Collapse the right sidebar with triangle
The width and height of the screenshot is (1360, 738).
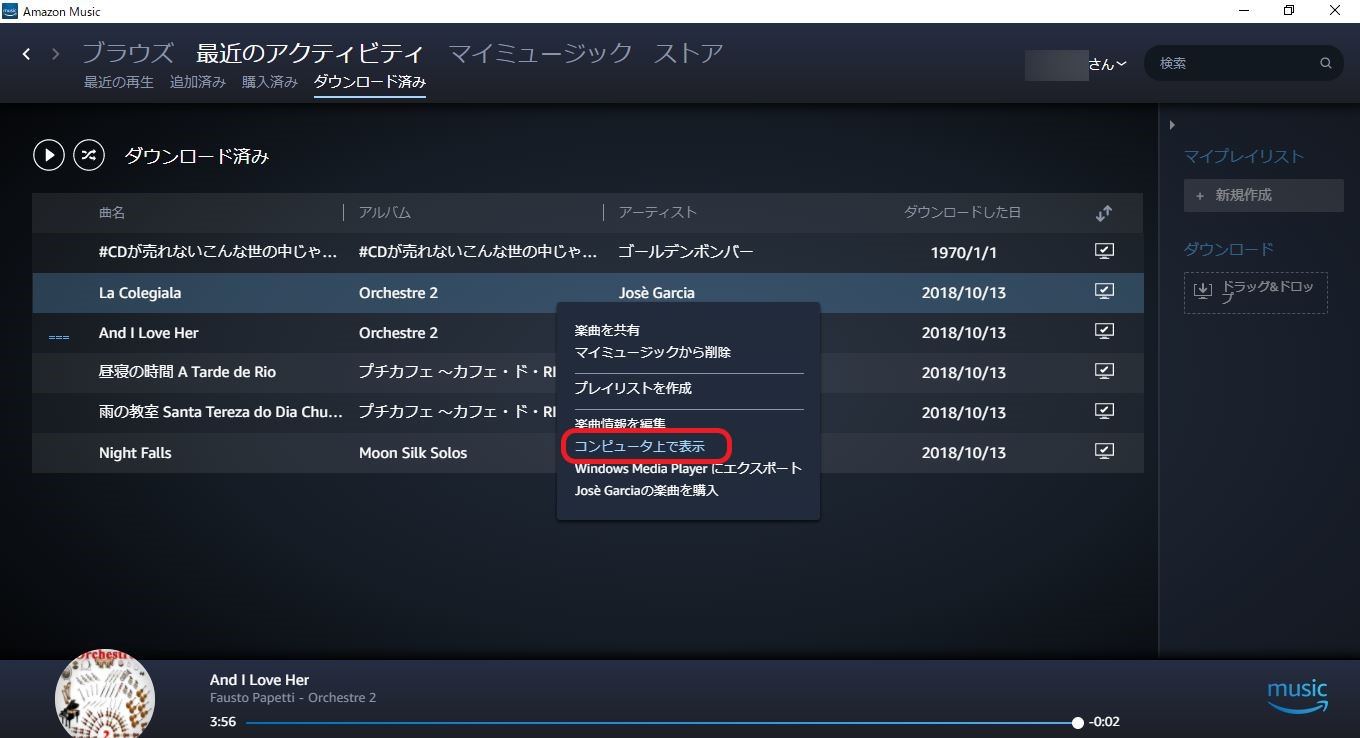click(x=1172, y=125)
